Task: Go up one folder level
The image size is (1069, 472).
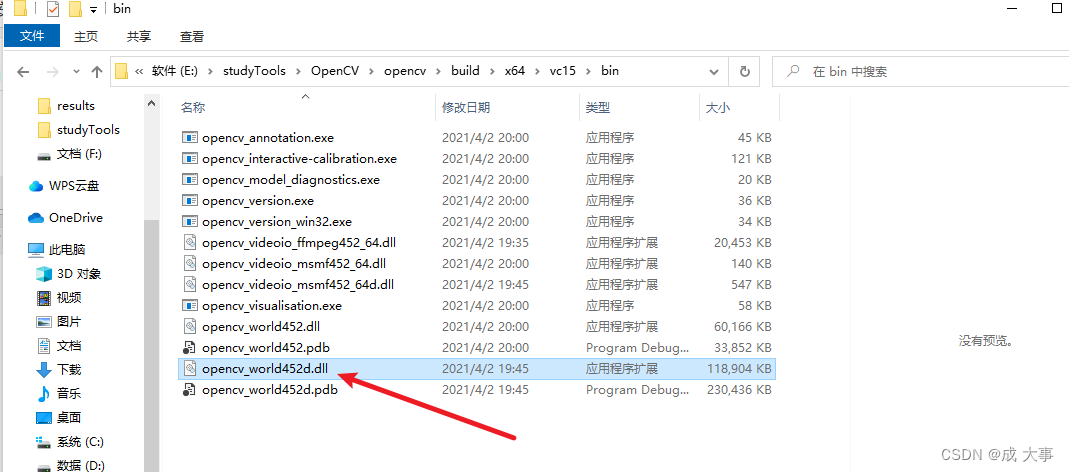Action: coord(97,71)
